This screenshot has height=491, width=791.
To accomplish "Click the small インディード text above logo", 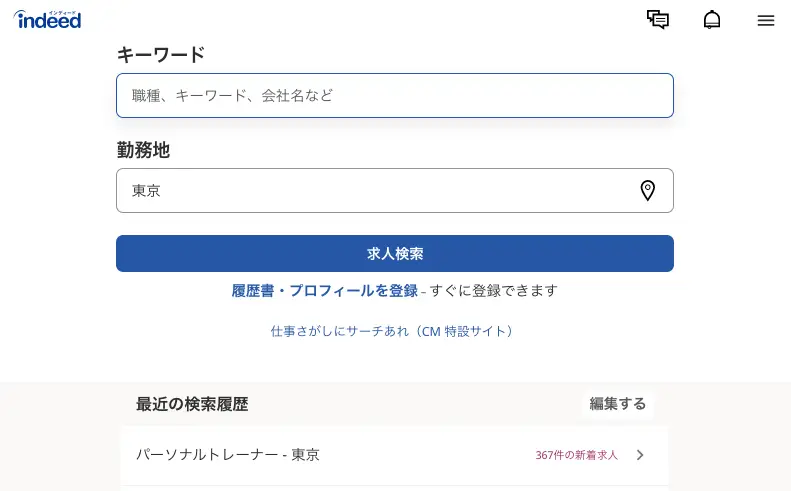I will point(63,13).
